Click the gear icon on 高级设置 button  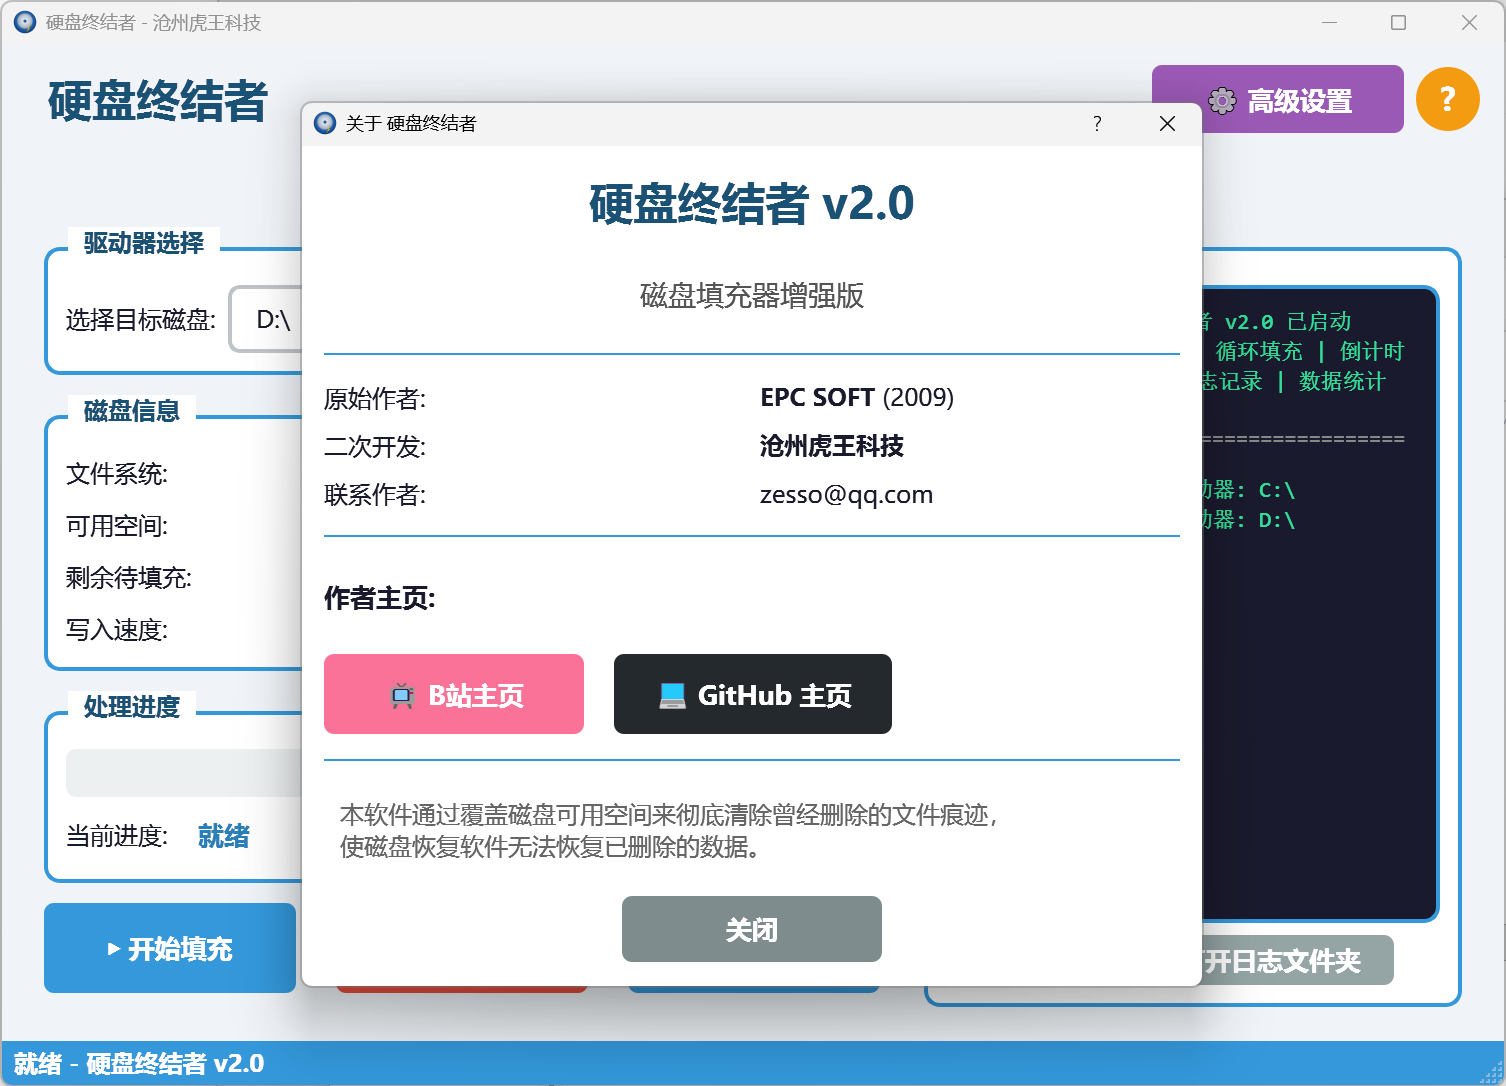pyautogui.click(x=1220, y=100)
